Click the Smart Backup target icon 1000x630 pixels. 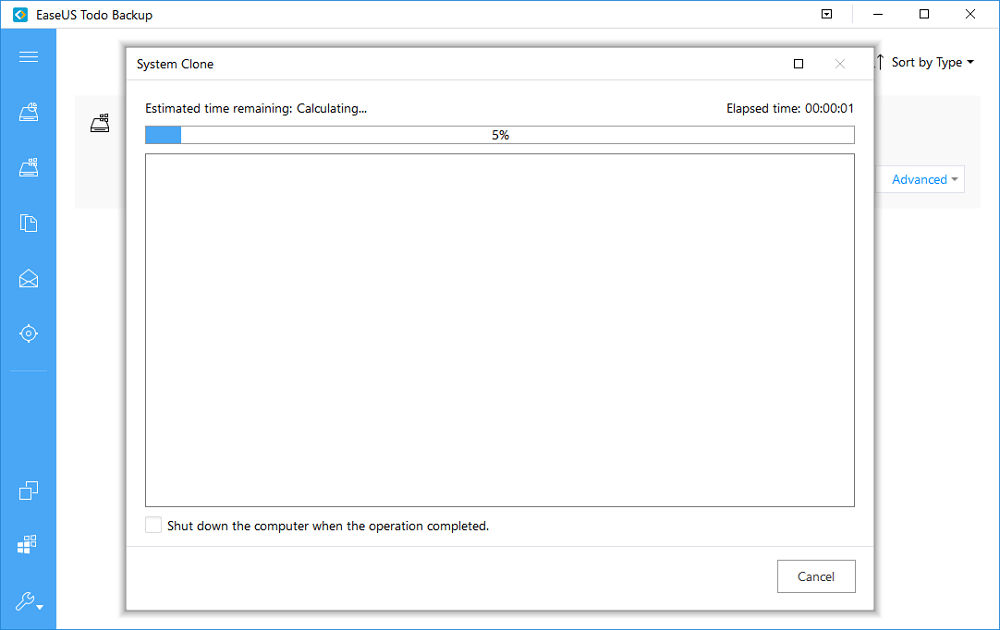click(28, 333)
